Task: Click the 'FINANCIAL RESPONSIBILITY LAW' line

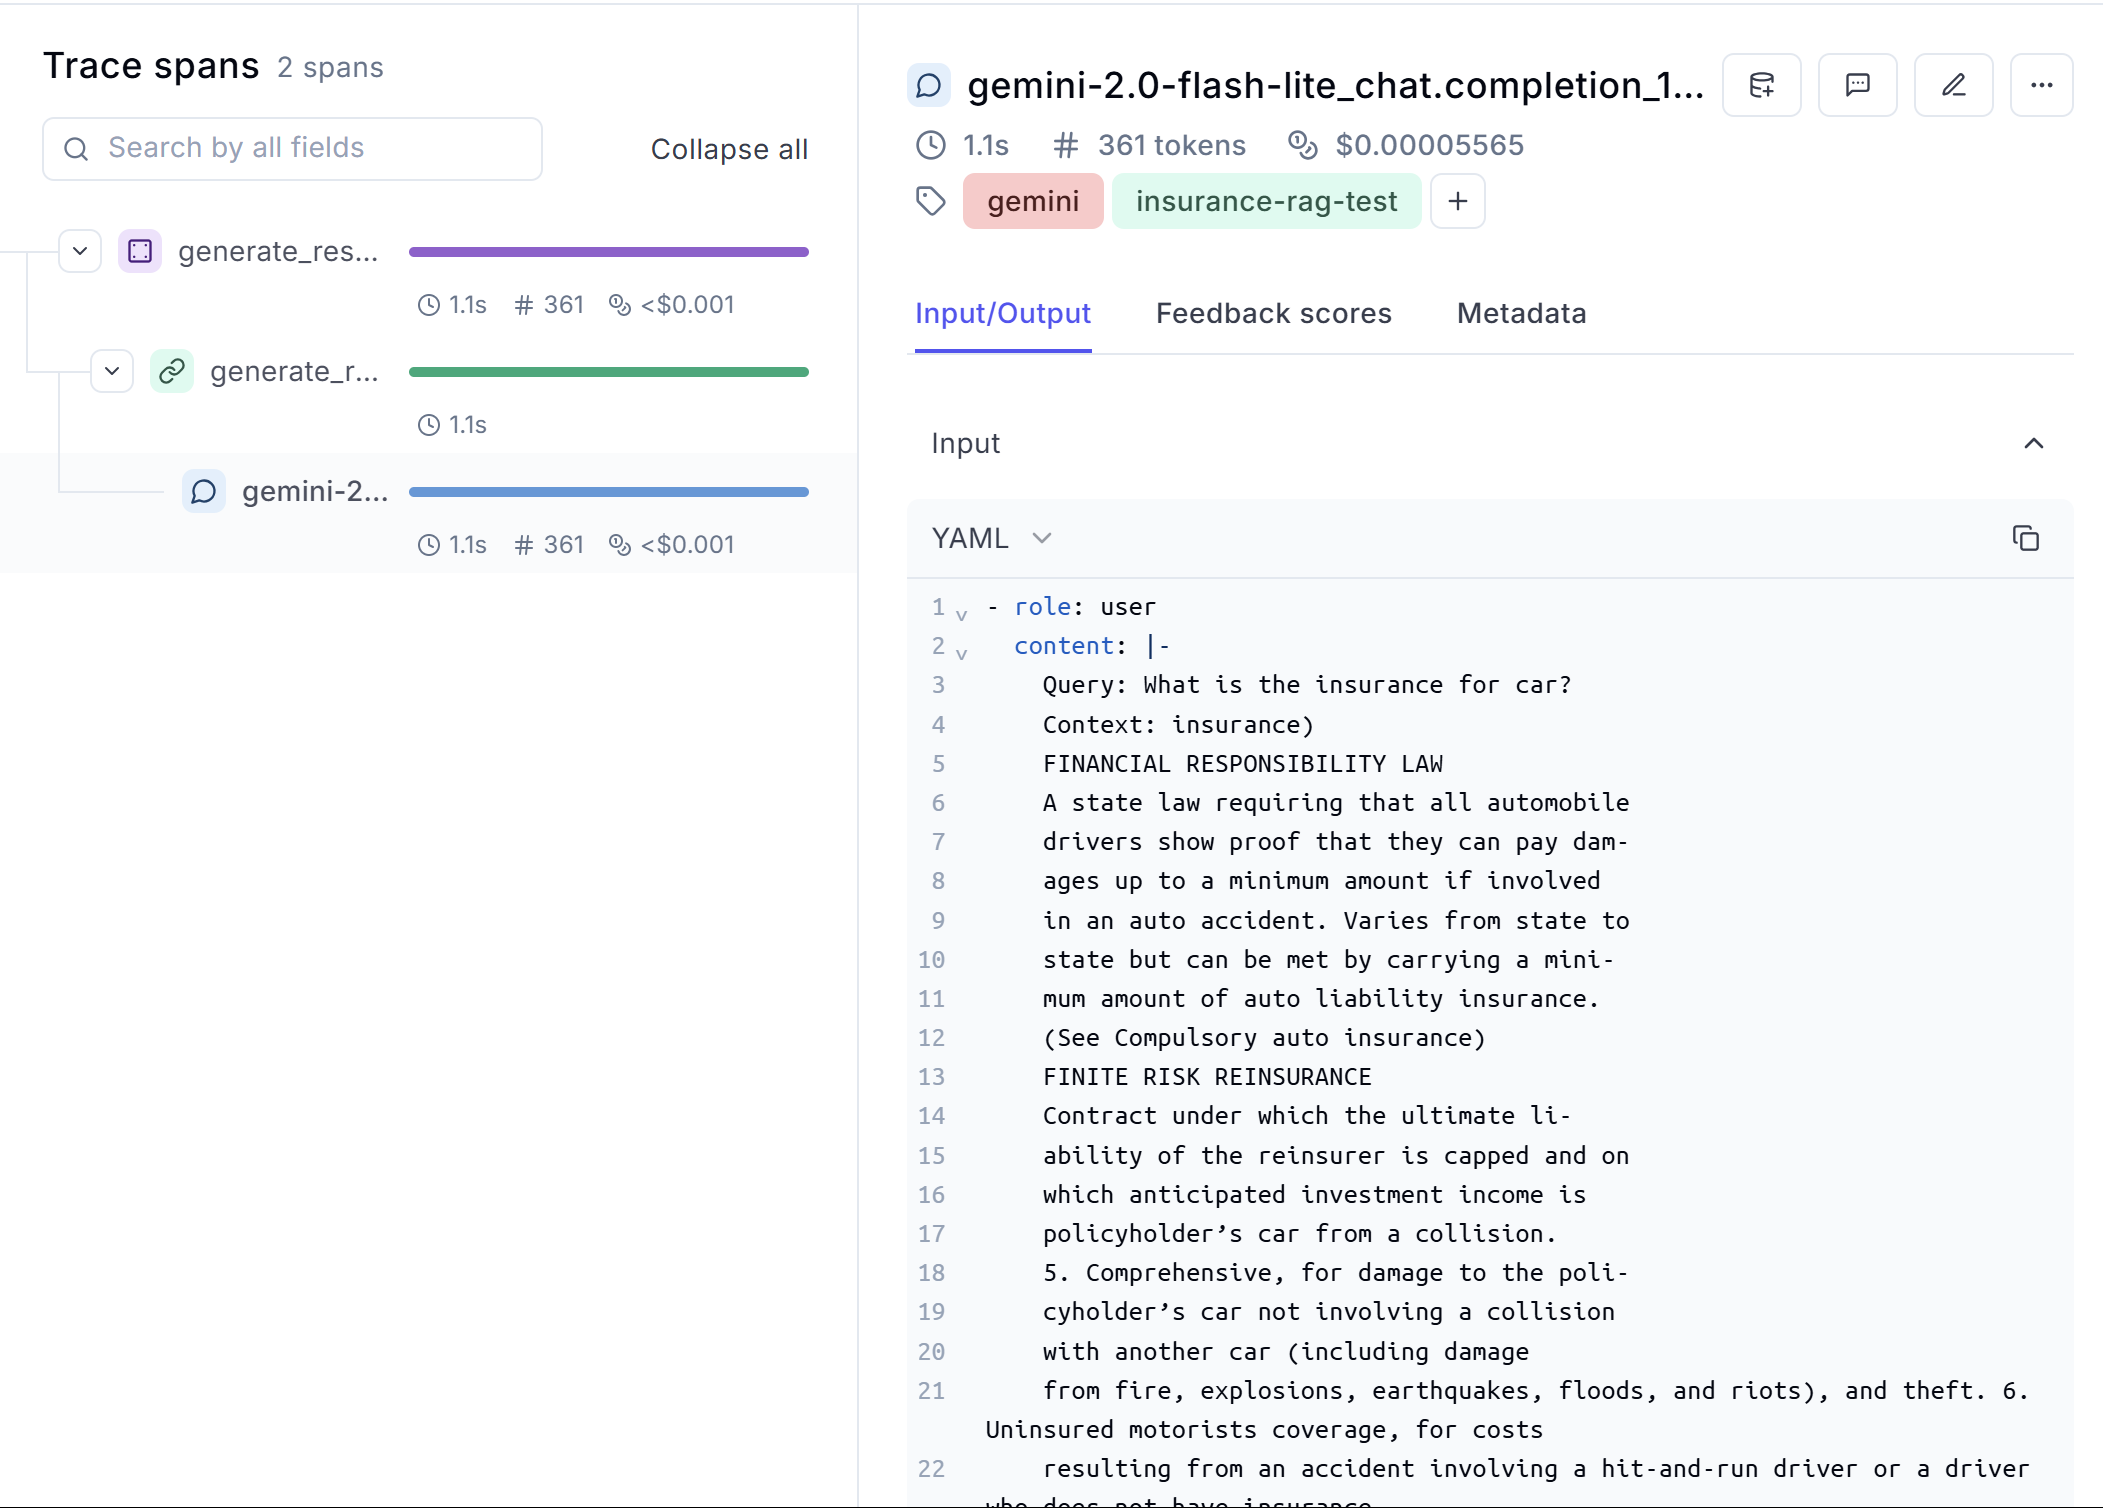Action: 1243,764
